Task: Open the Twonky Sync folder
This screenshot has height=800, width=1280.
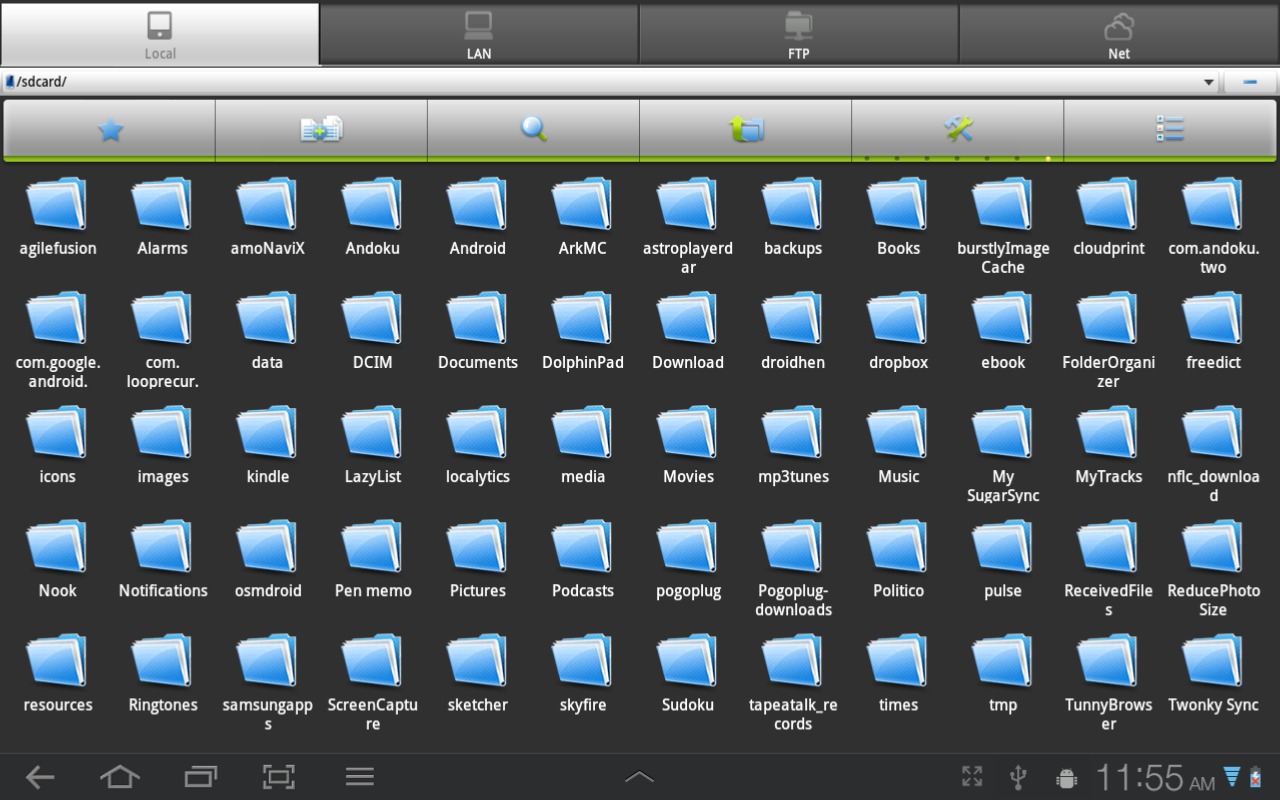Action: [x=1213, y=672]
